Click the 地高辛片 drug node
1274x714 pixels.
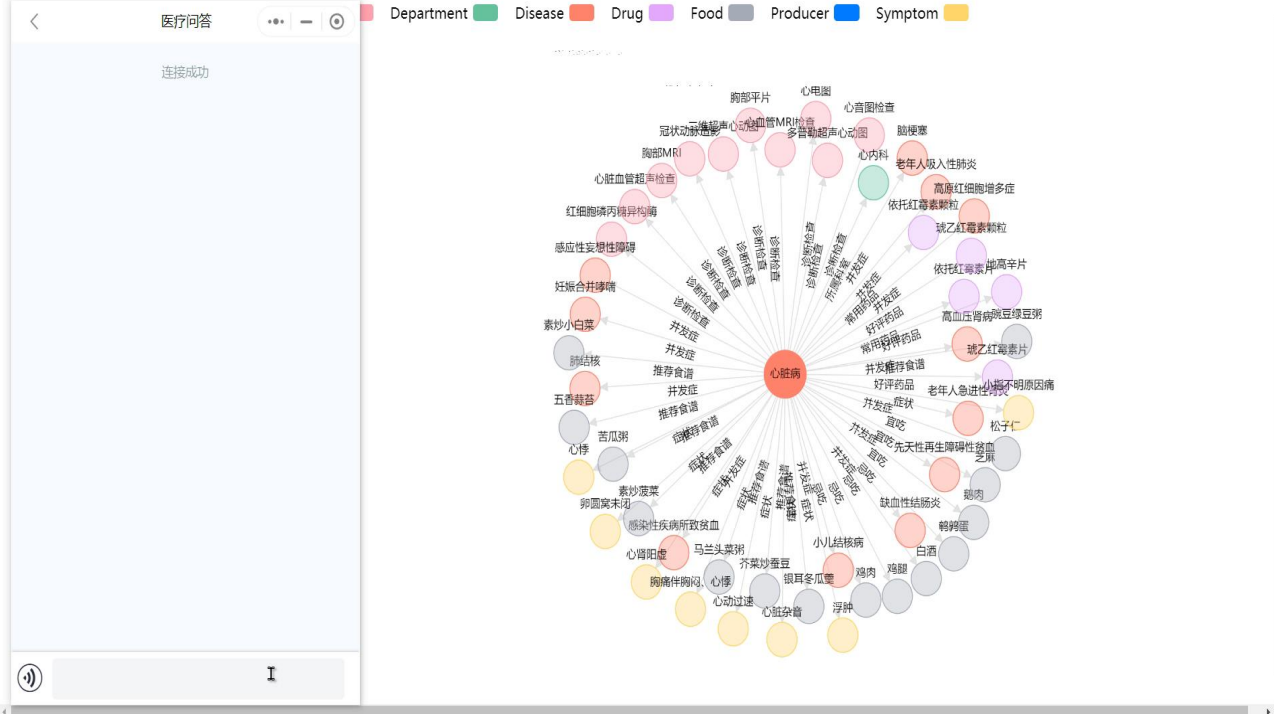1006,291
